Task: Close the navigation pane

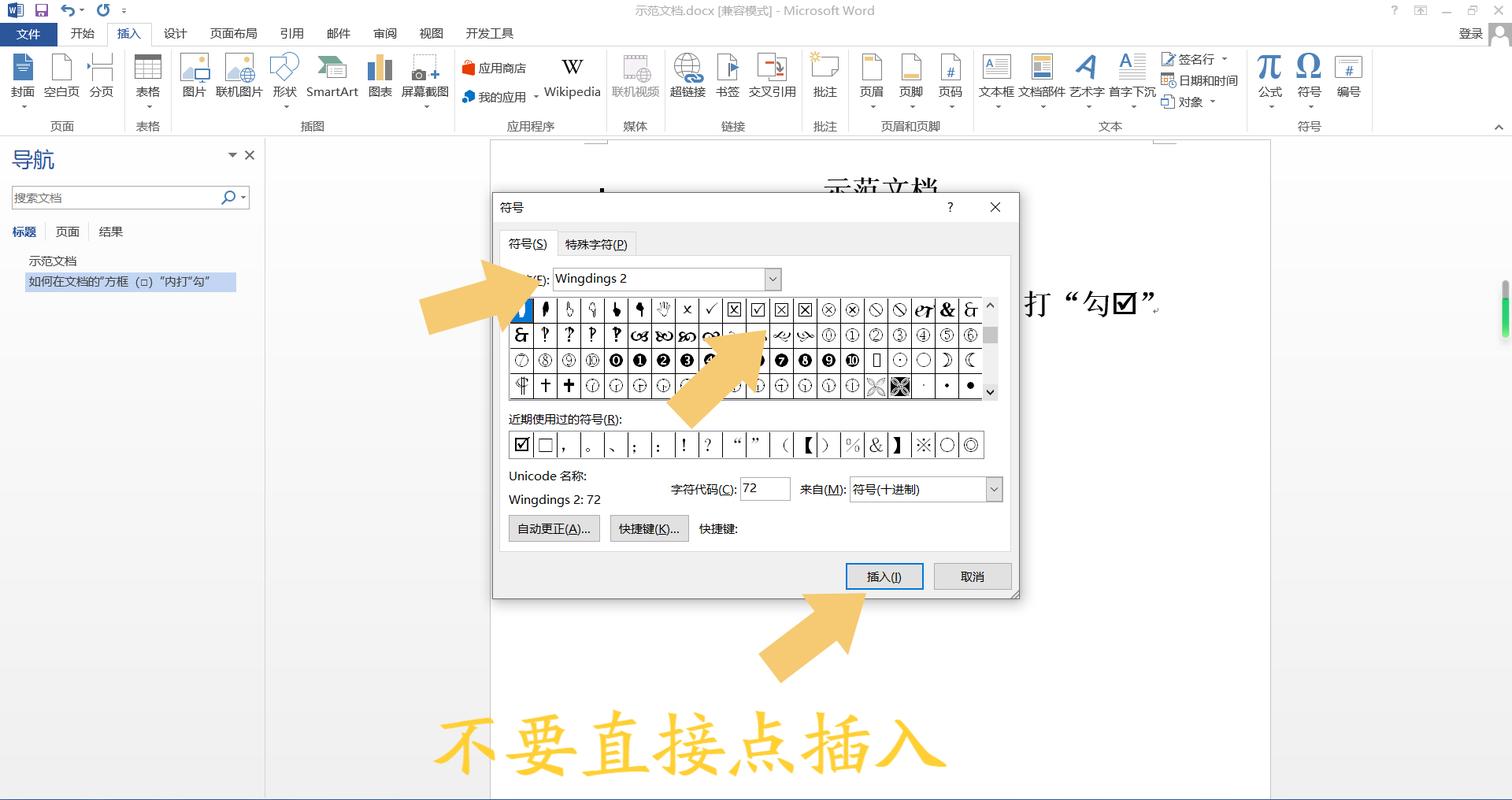Action: [x=250, y=155]
